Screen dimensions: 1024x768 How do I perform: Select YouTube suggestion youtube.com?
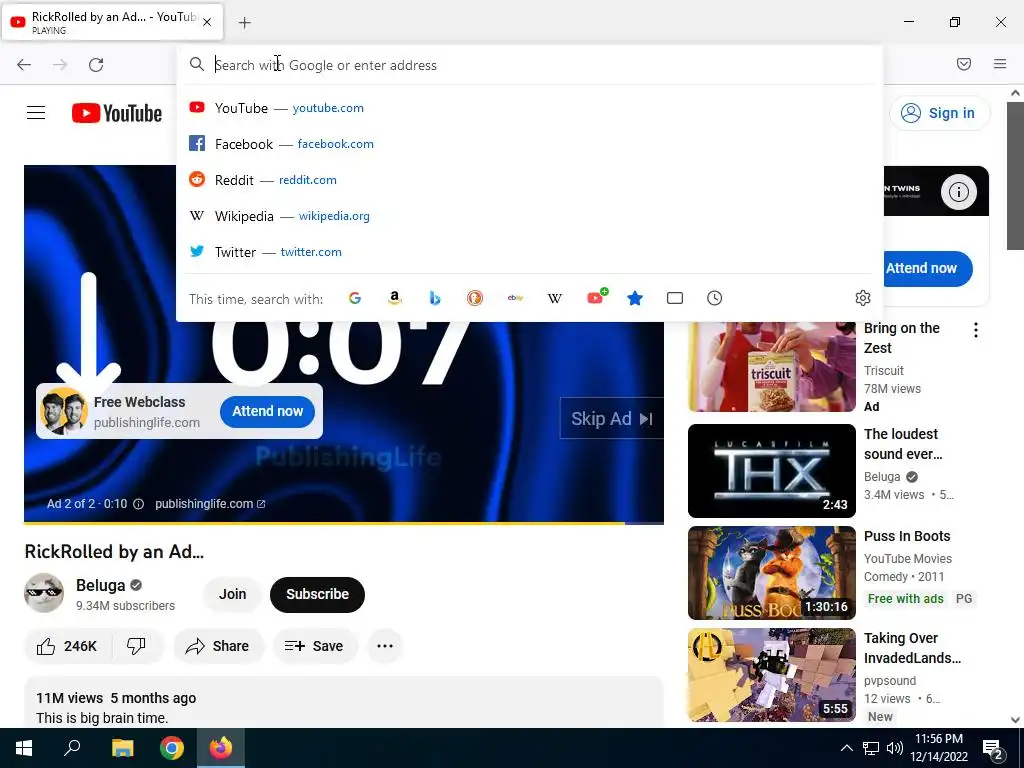(530, 108)
